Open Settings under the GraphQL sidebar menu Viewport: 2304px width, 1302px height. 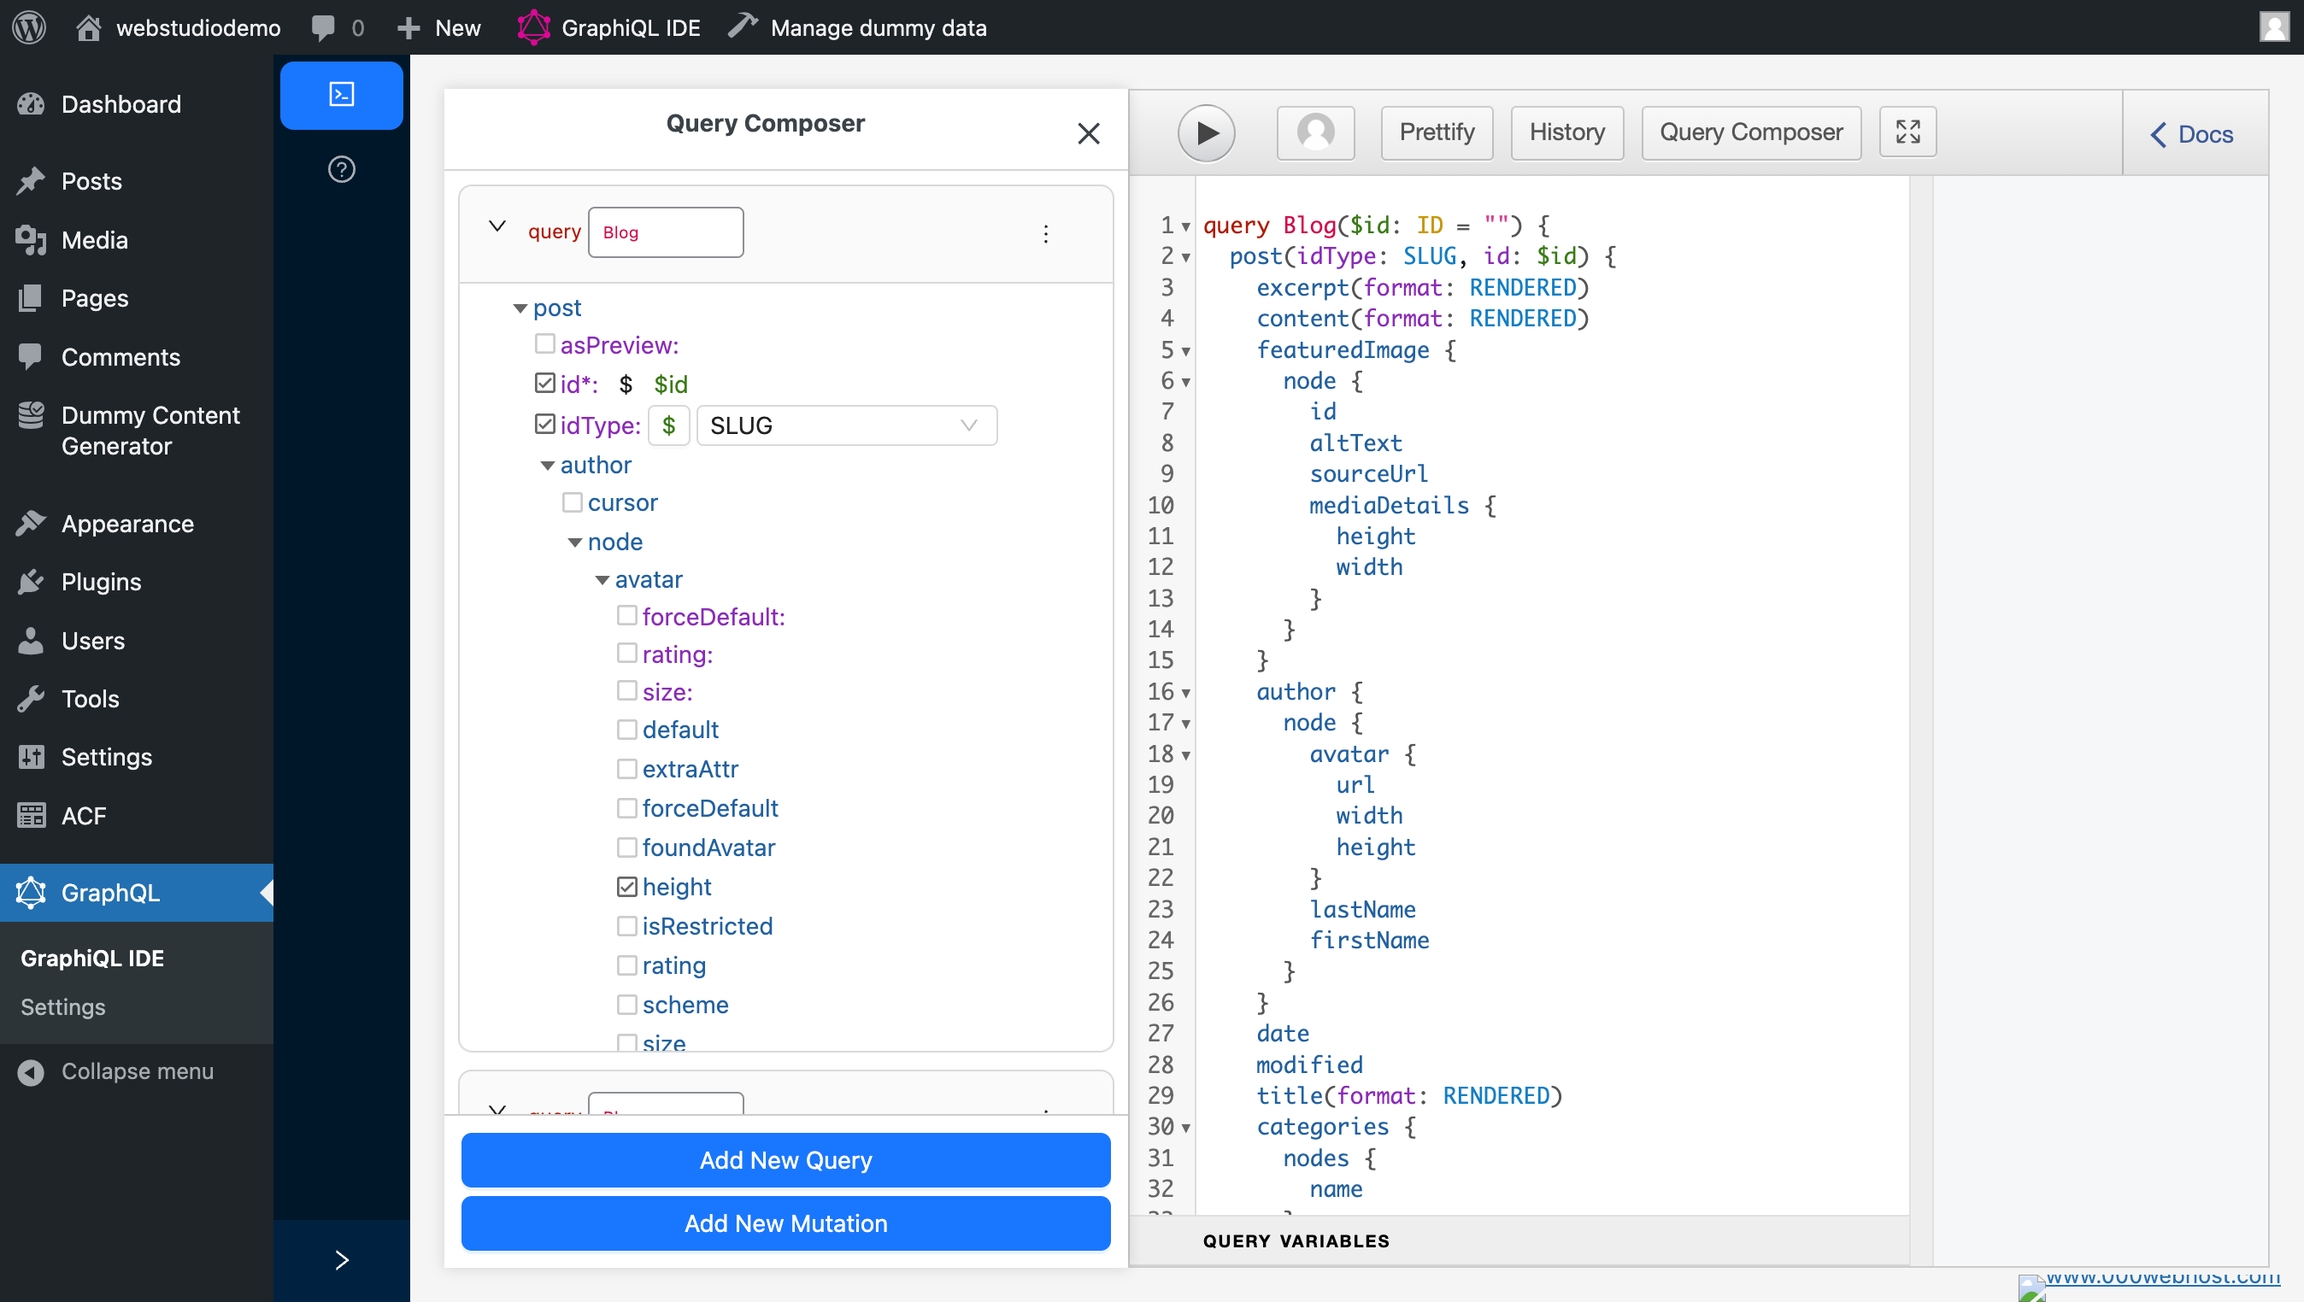click(62, 1006)
